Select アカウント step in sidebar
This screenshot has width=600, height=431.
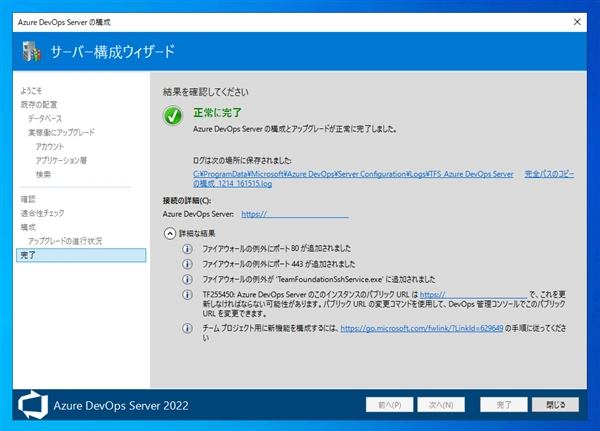50,146
